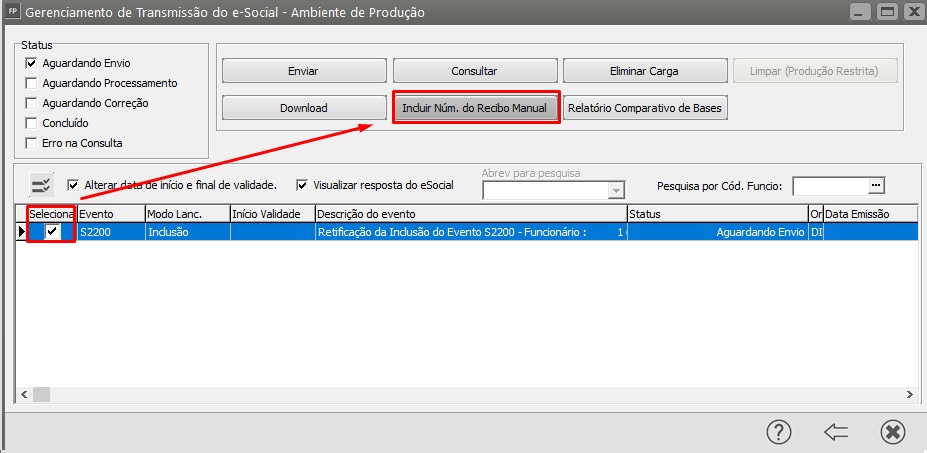Click the horizontal scrollbar thumb

pyautogui.click(x=41, y=394)
